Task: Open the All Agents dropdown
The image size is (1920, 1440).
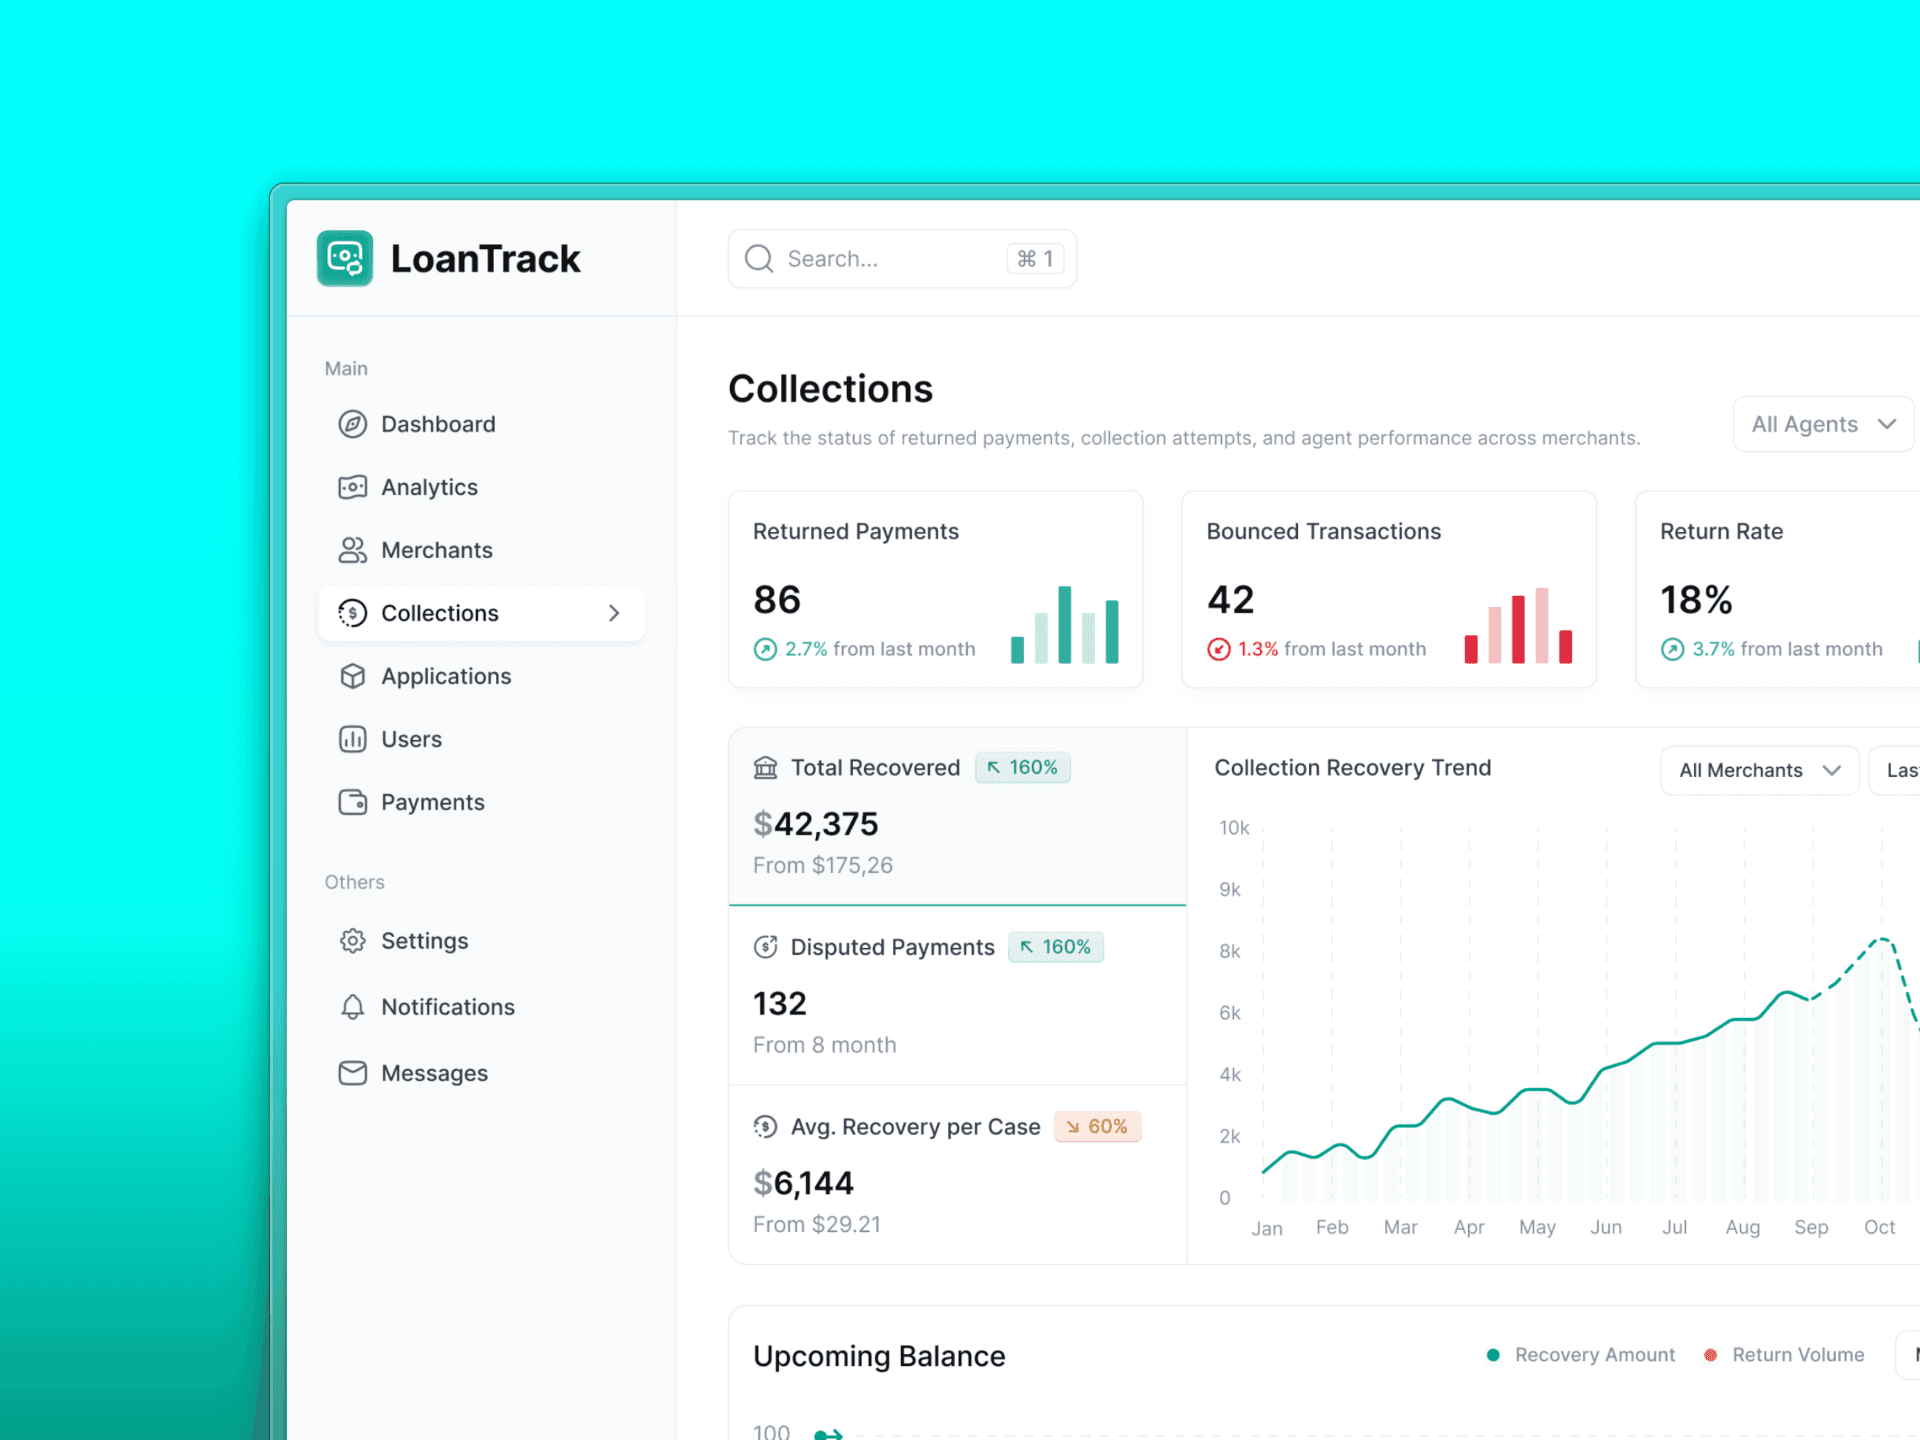Action: coord(1823,424)
